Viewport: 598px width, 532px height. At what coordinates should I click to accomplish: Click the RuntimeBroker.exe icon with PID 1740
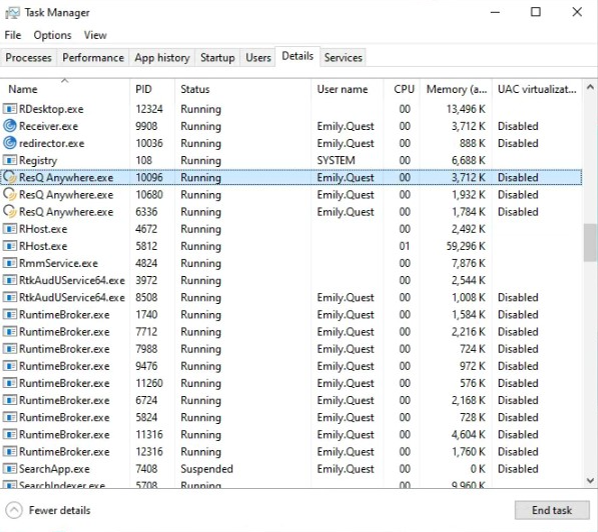(x=10, y=315)
